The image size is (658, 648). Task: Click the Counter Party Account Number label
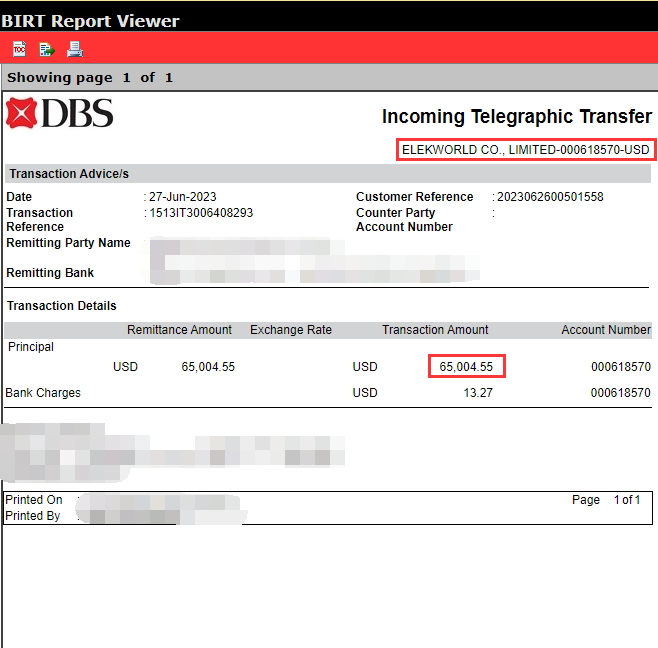404,219
